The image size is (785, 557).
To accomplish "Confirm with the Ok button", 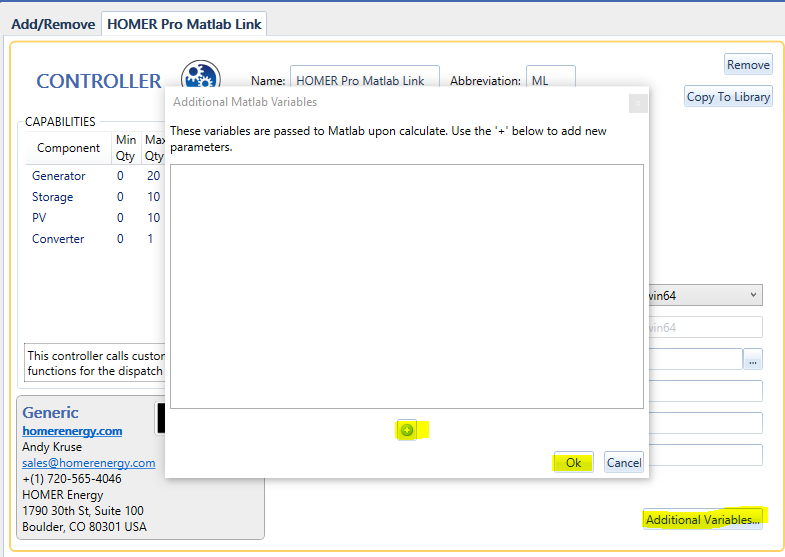I will (x=573, y=462).
